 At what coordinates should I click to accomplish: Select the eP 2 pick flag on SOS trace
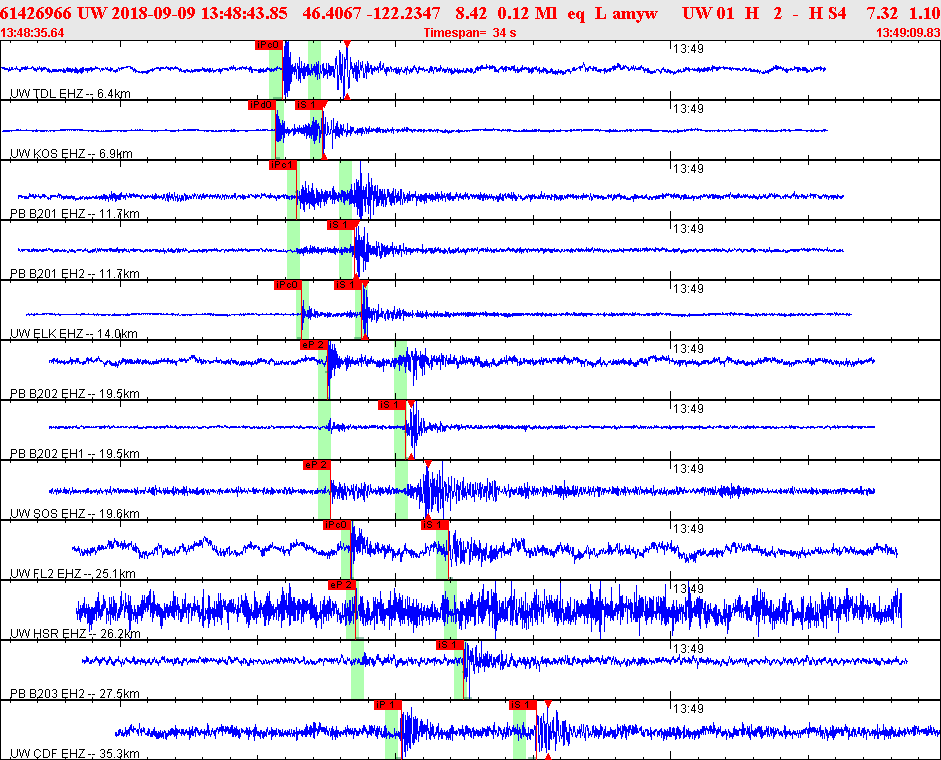point(316,465)
